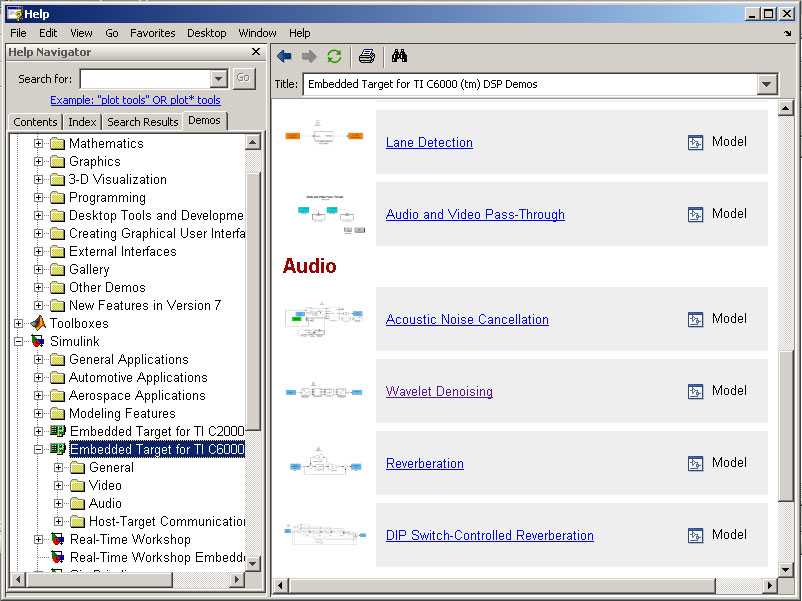Click the Mathematics folder icon
The height and width of the screenshot is (601, 802).
point(58,143)
